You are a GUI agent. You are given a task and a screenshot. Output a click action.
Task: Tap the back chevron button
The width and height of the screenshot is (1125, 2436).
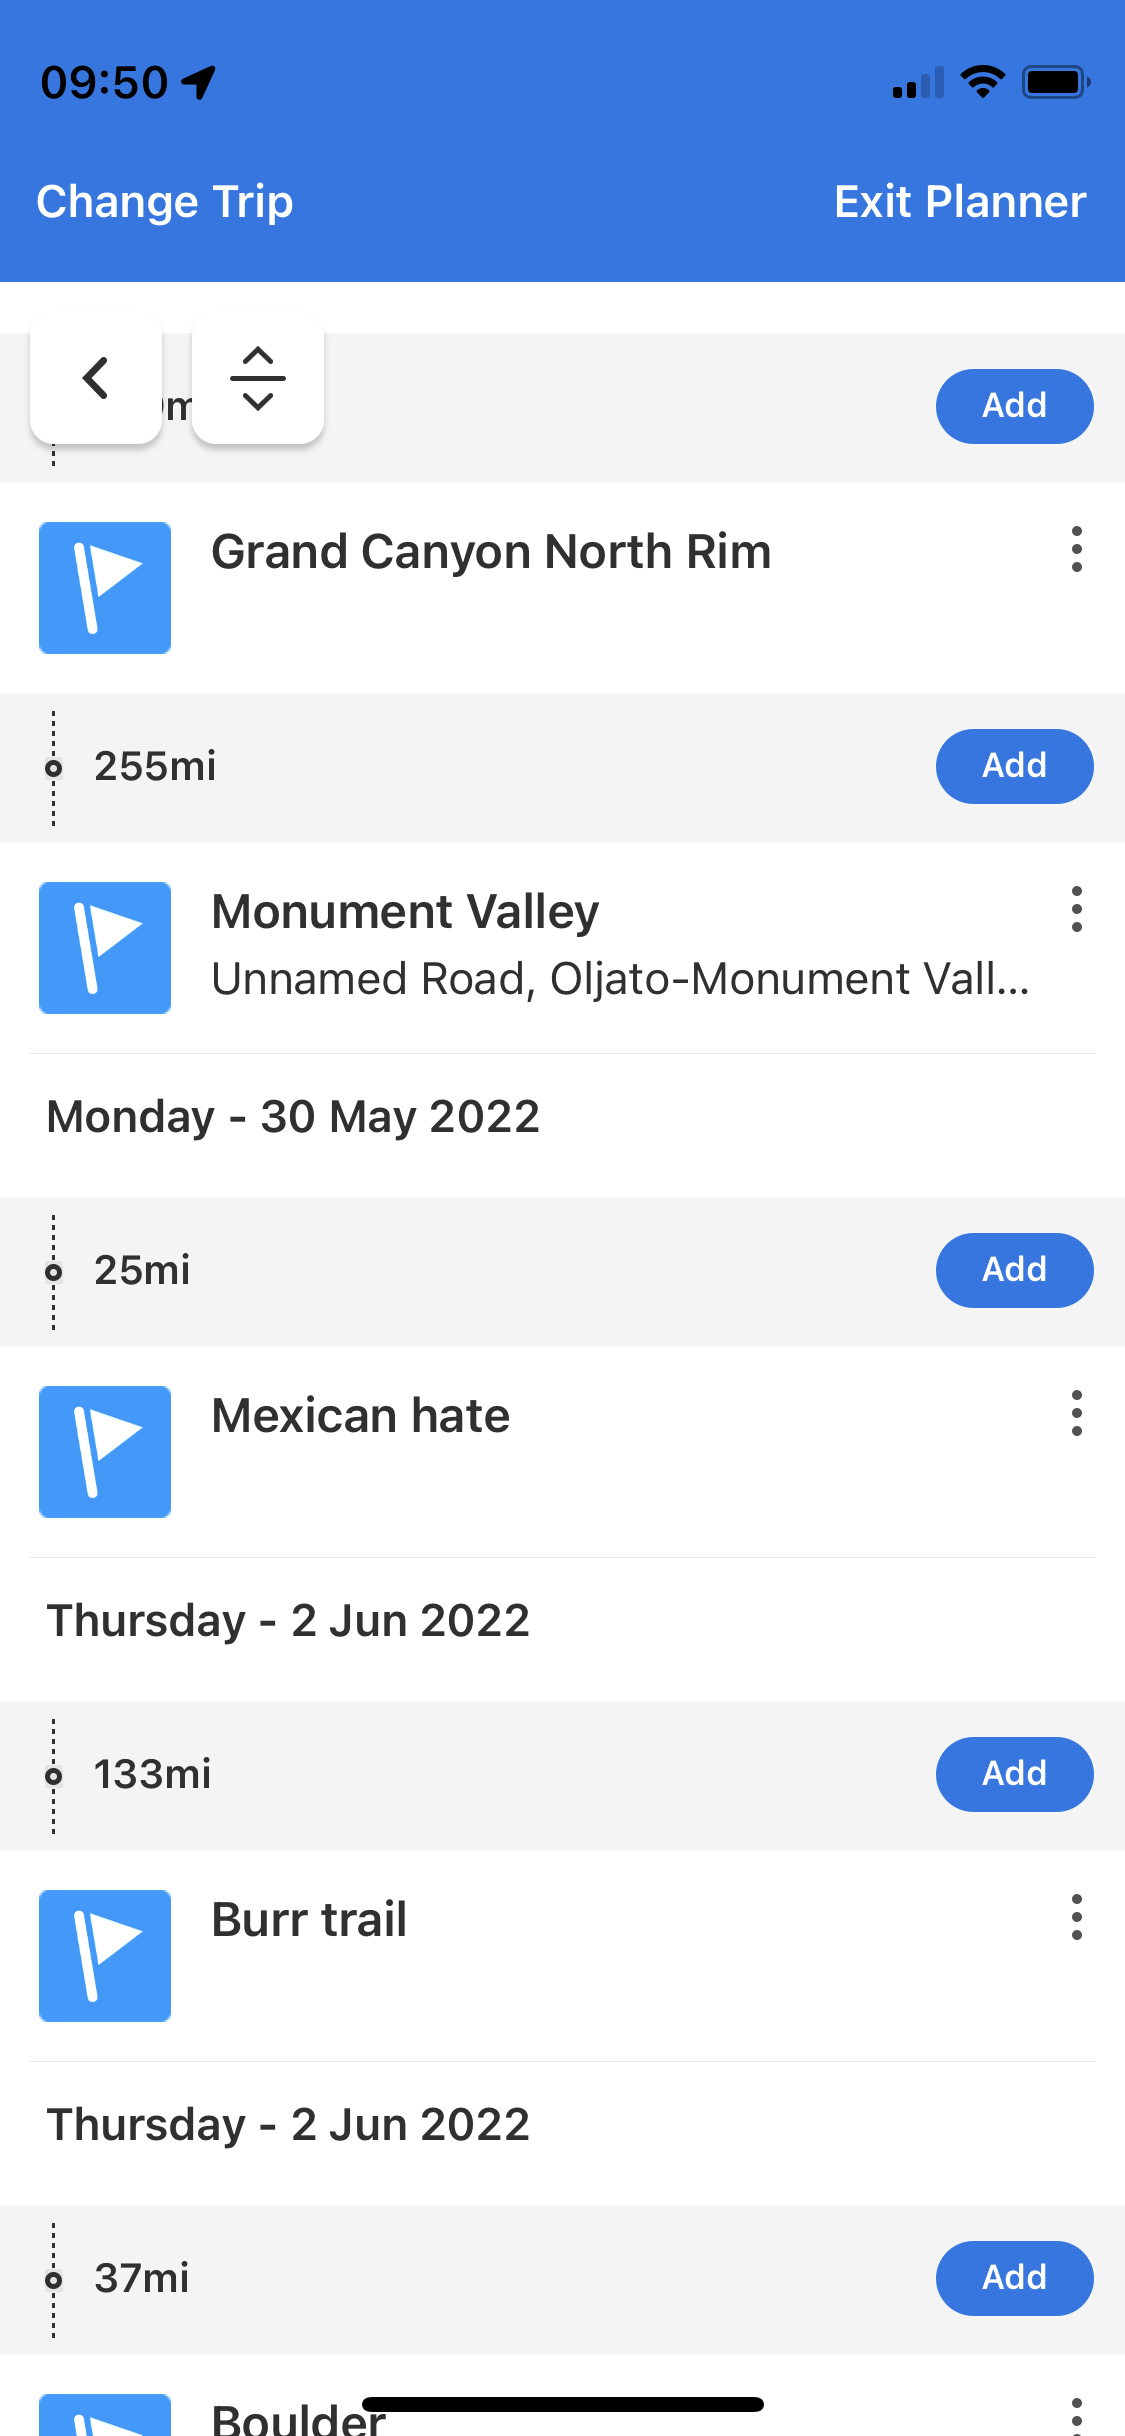(96, 379)
